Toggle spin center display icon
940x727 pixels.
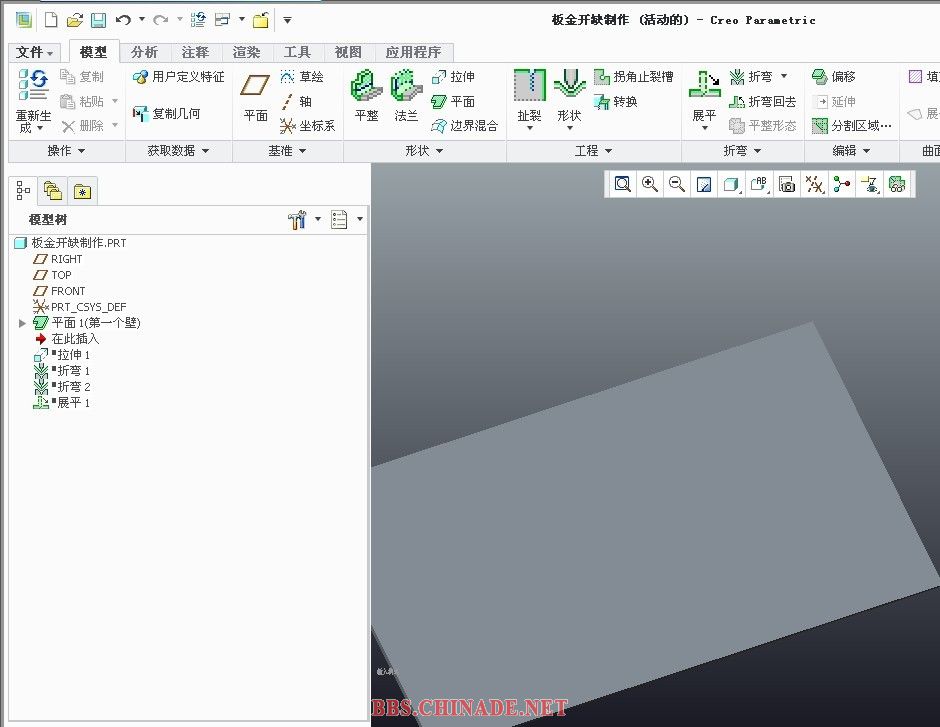tap(842, 184)
